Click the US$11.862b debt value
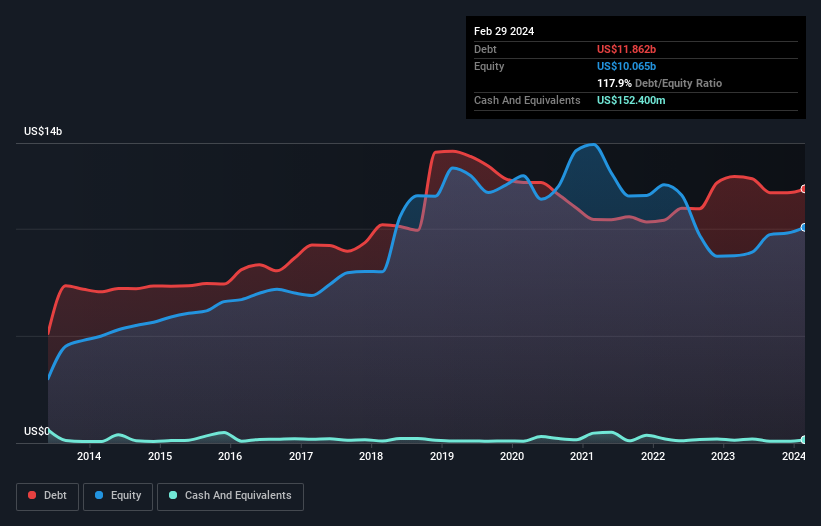This screenshot has height=526, width=821. [626, 49]
